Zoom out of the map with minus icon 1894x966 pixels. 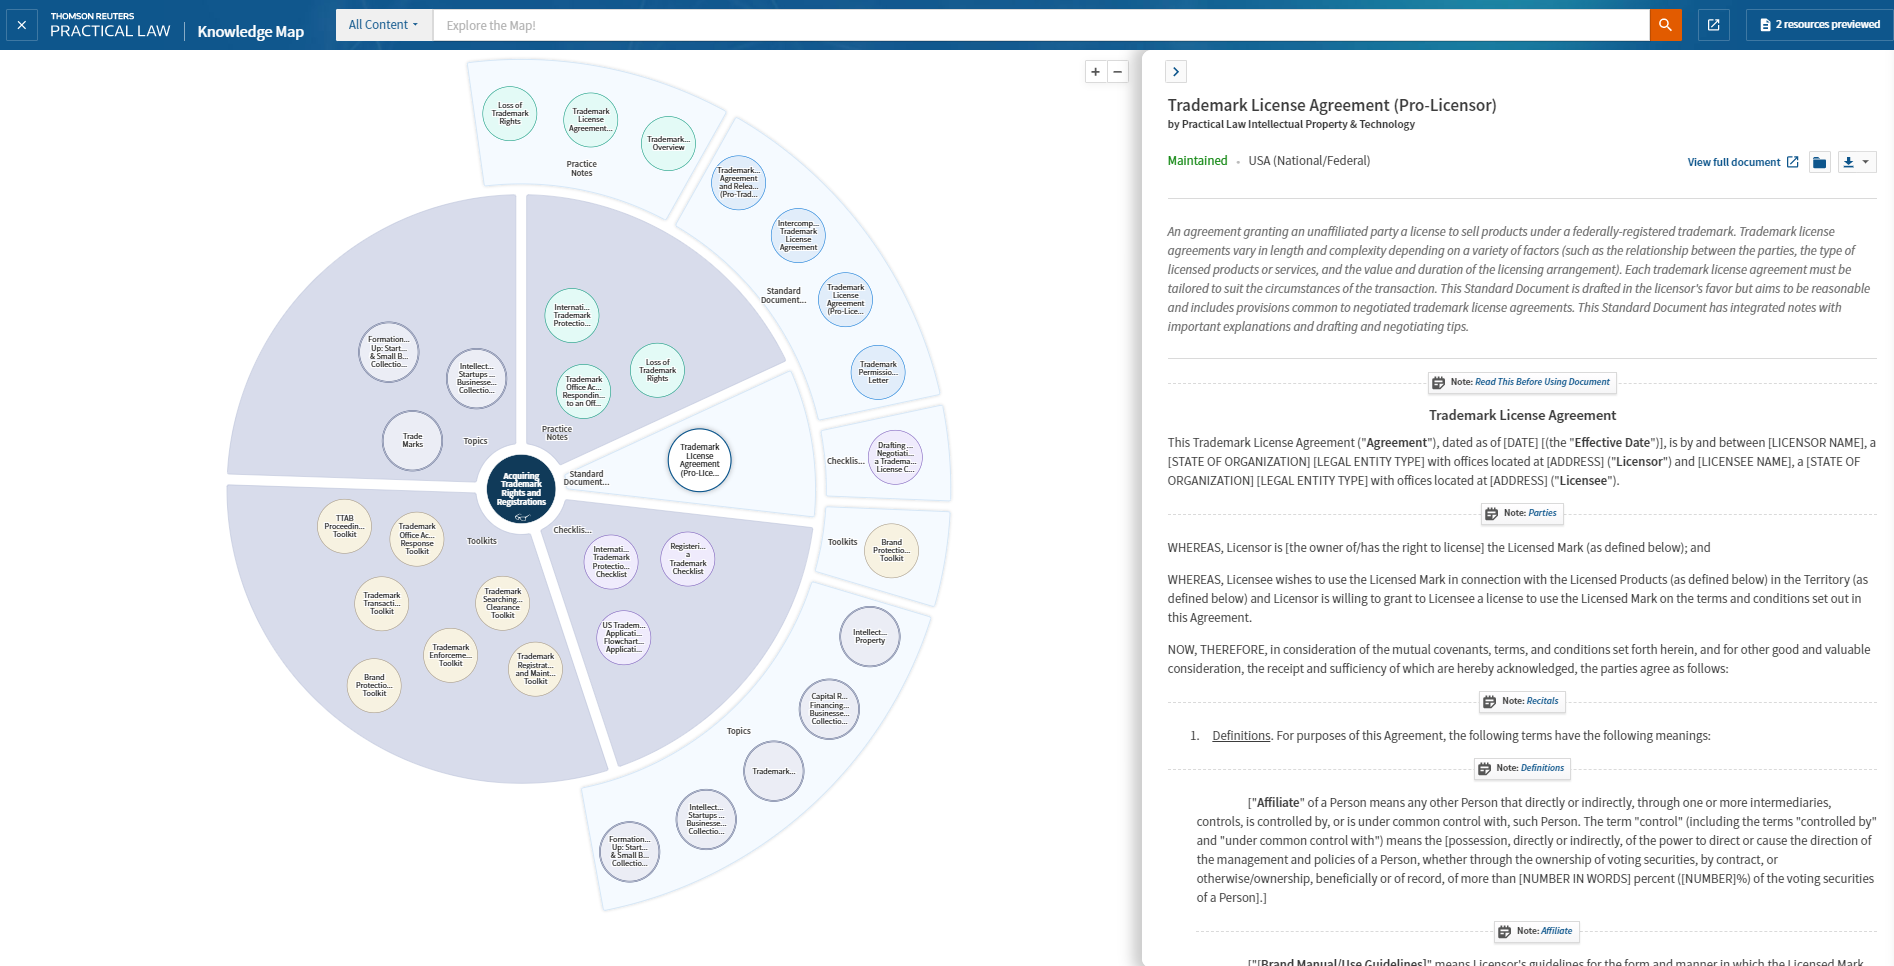(1117, 72)
